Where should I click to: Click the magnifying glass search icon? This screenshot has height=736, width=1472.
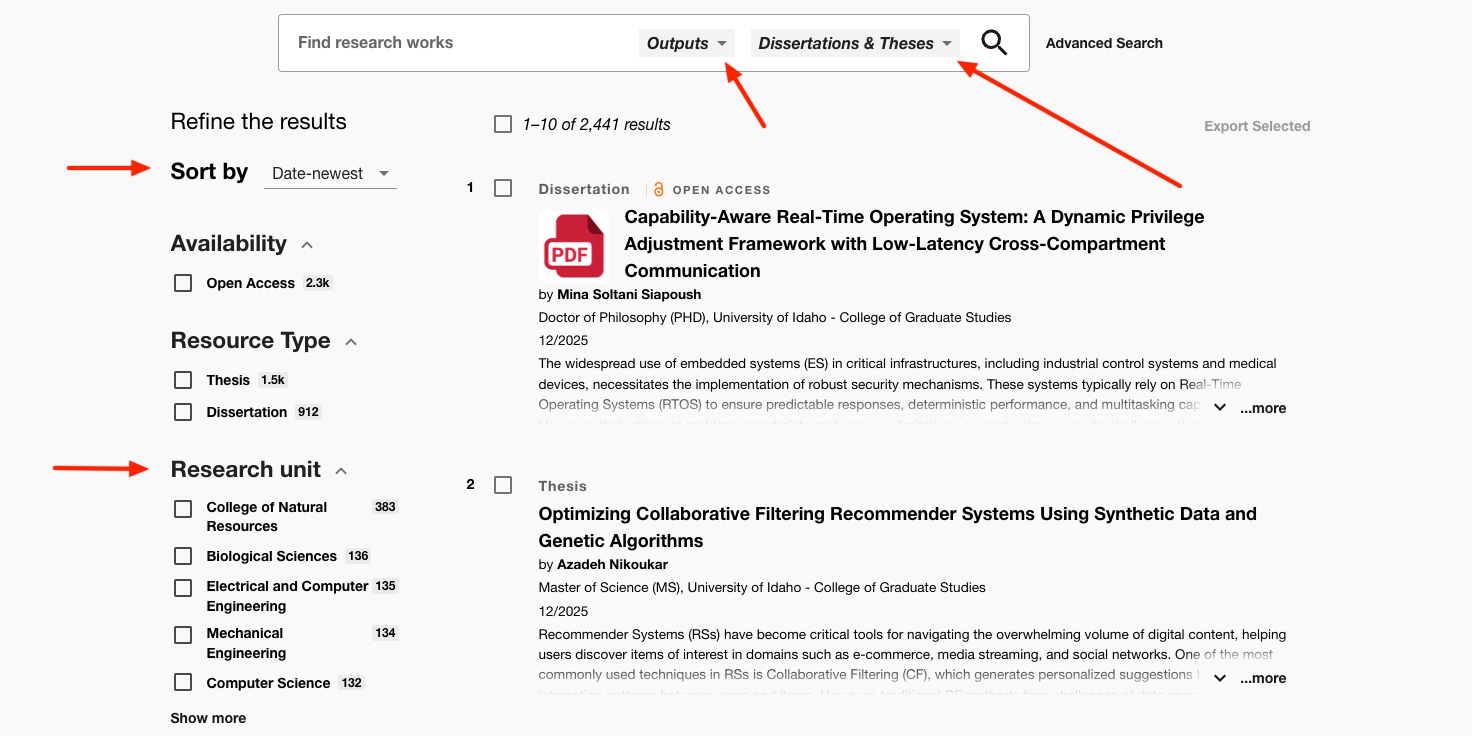click(x=993, y=43)
